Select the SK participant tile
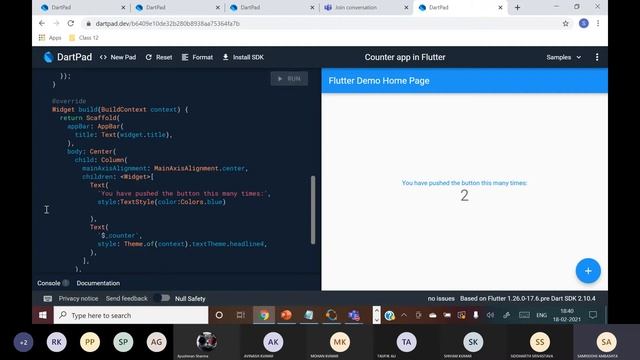The width and height of the screenshot is (640, 360). pyautogui.click(x=473, y=342)
